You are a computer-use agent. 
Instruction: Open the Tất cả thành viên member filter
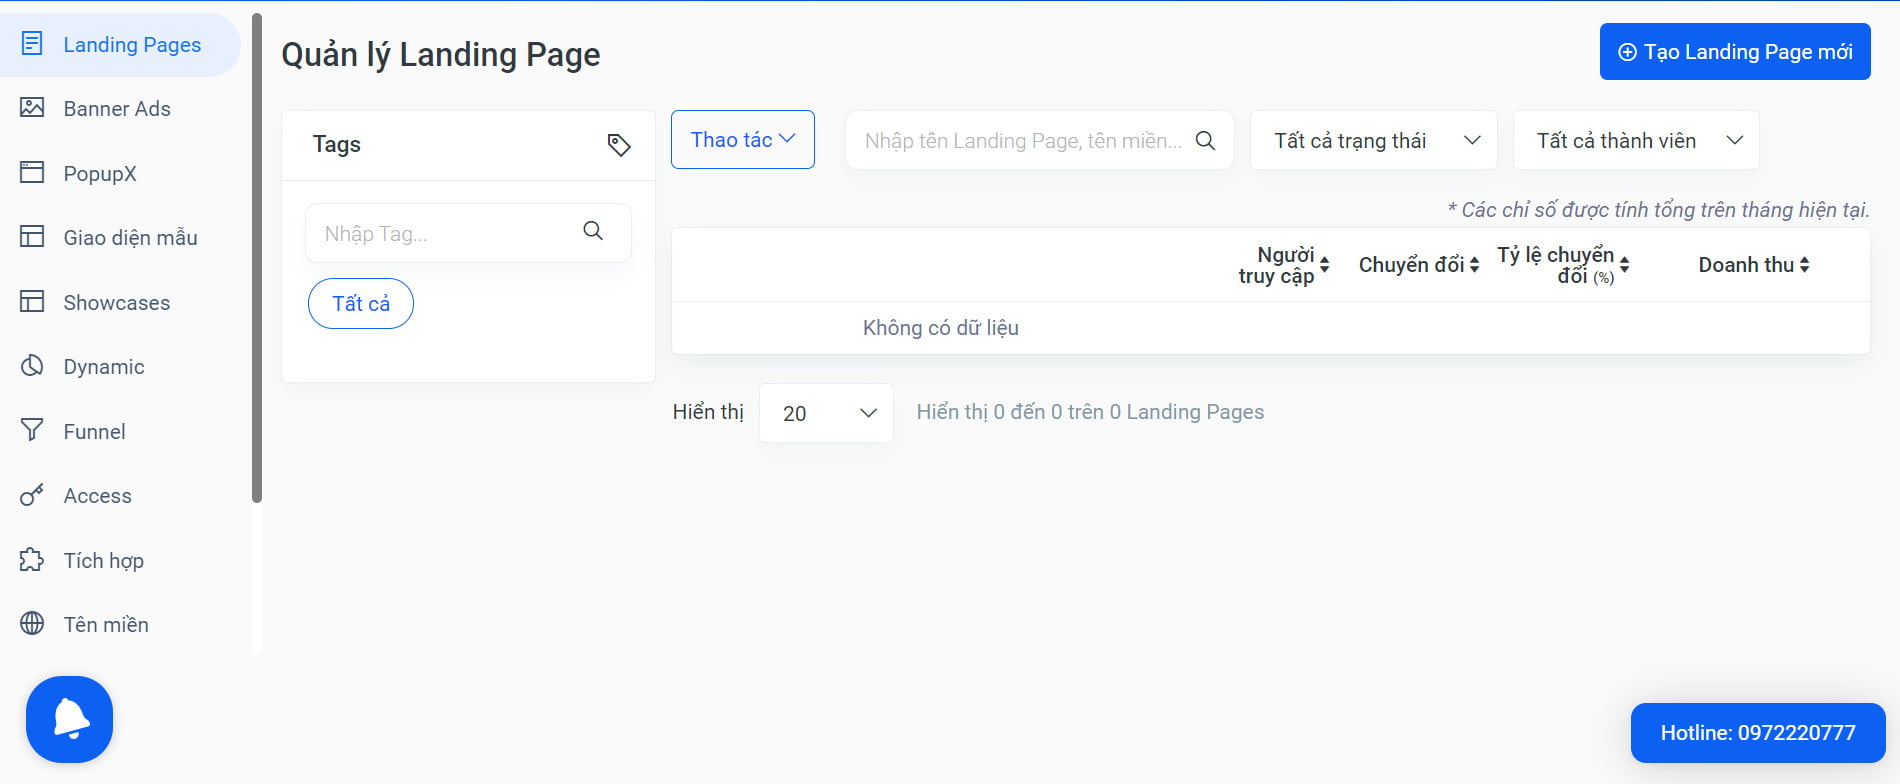coord(1636,140)
